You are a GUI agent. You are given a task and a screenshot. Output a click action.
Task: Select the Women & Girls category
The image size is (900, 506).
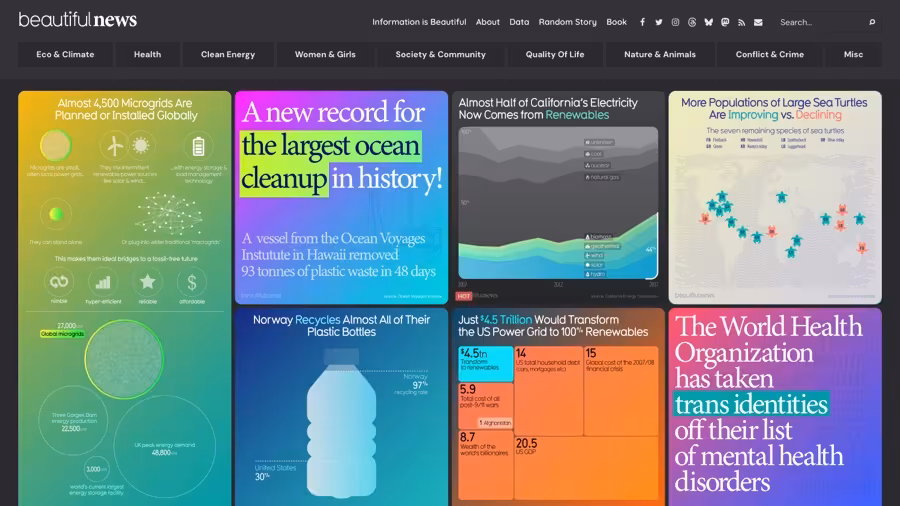coord(325,55)
